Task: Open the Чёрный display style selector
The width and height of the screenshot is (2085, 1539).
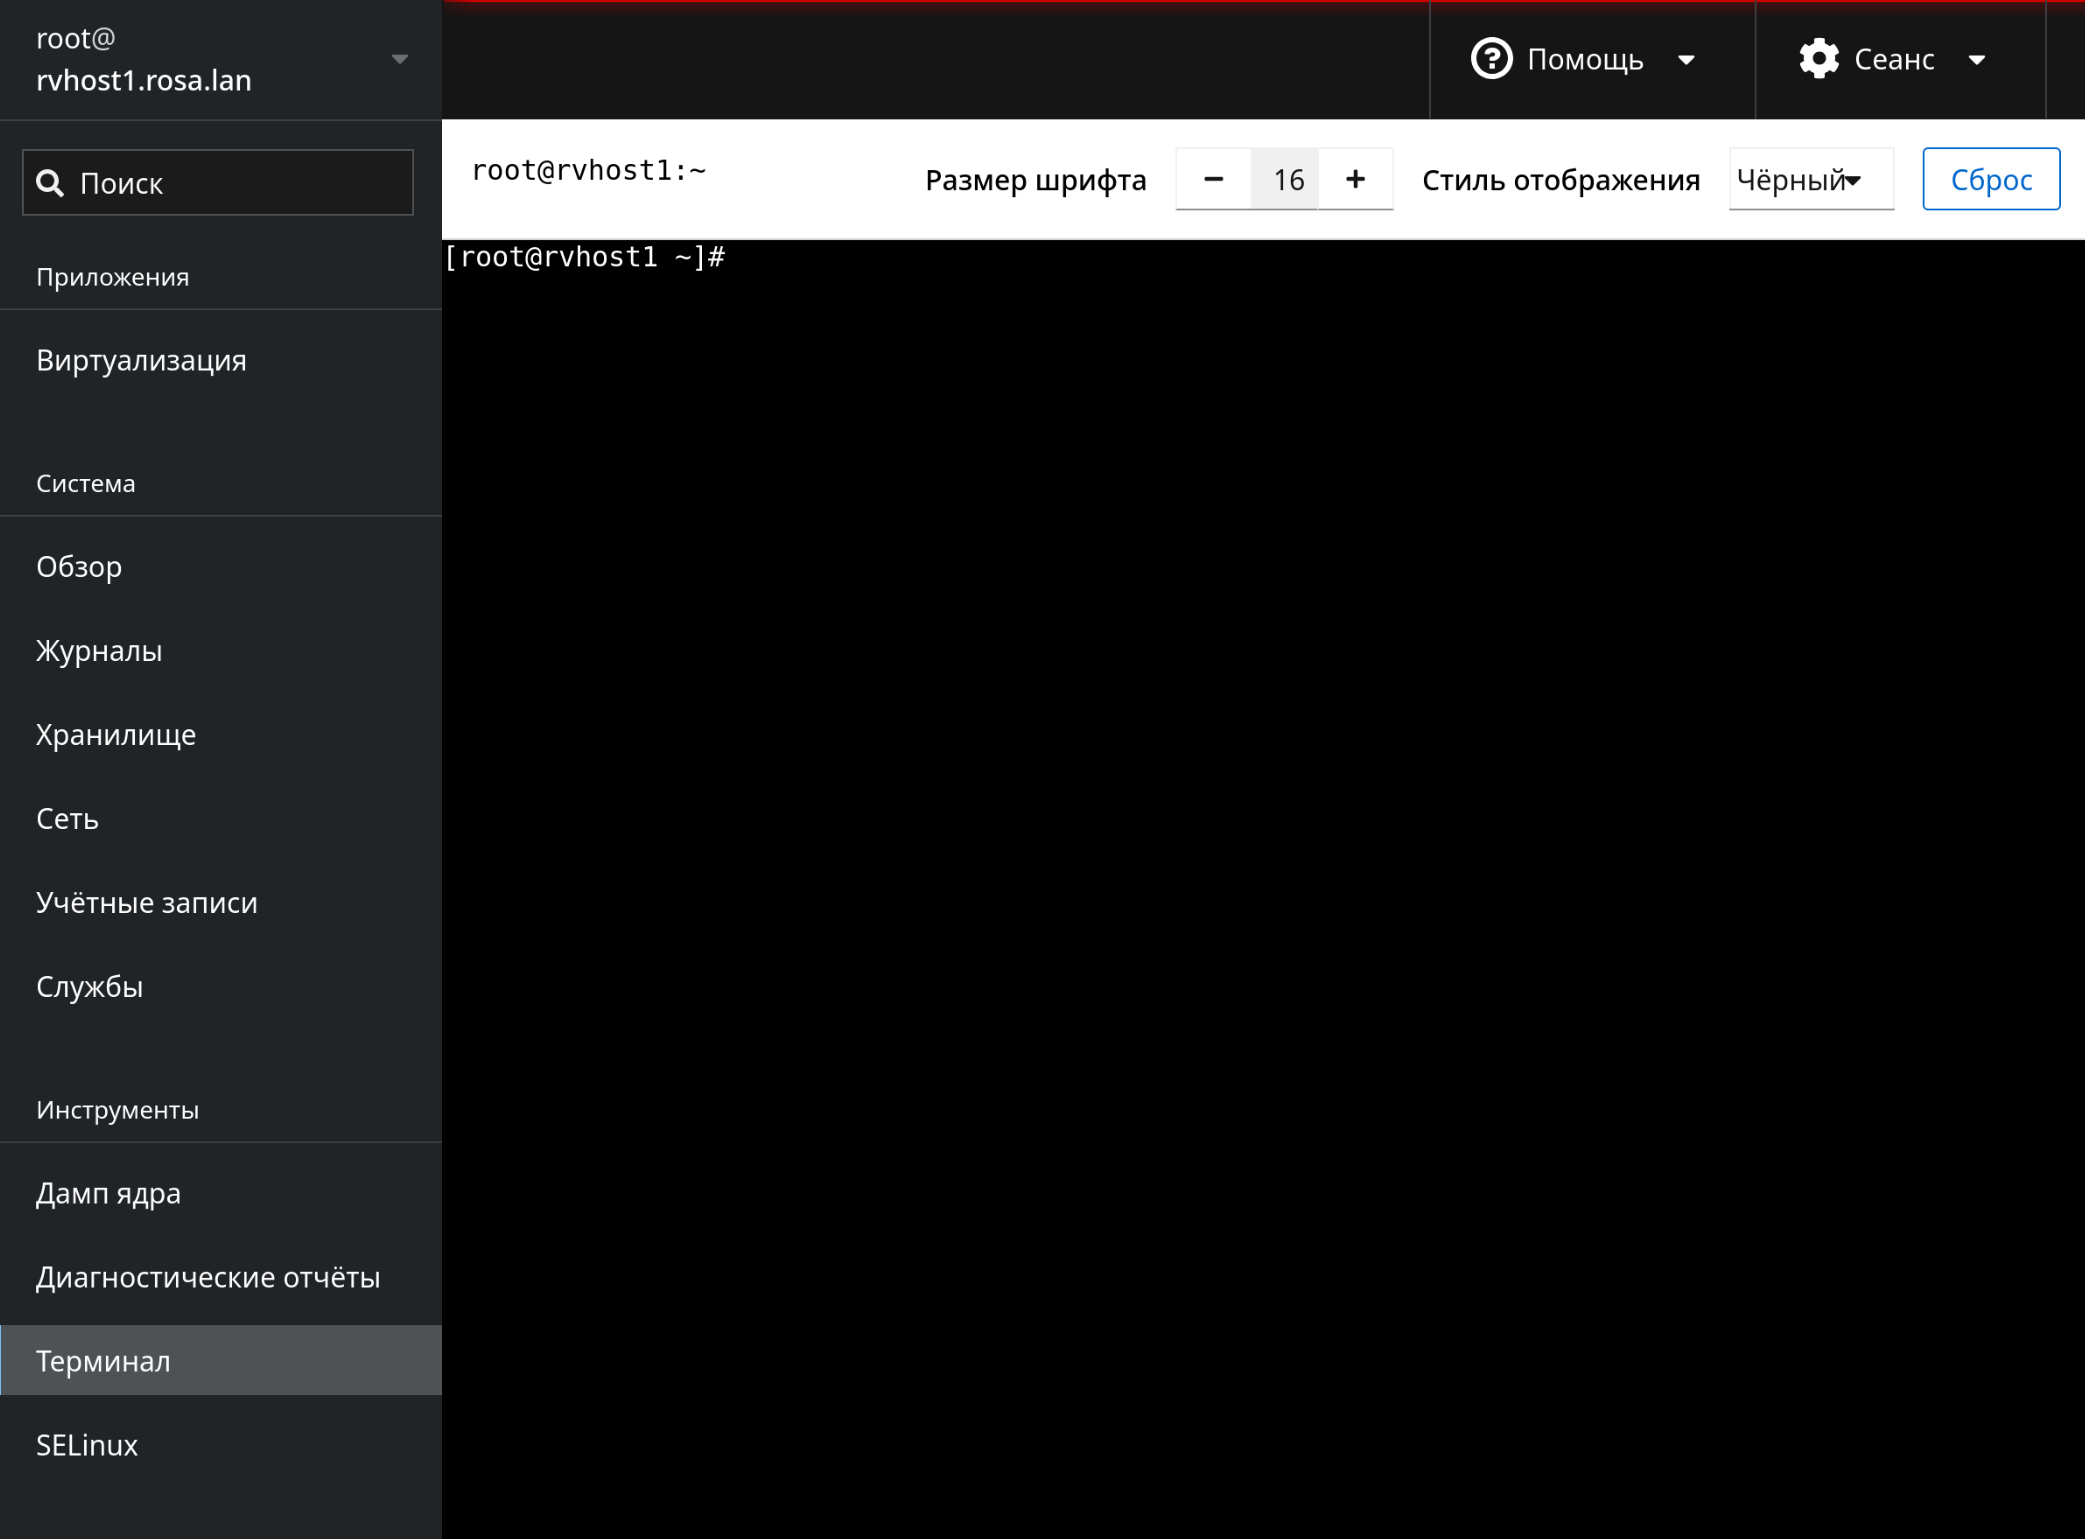Action: [x=1809, y=180]
